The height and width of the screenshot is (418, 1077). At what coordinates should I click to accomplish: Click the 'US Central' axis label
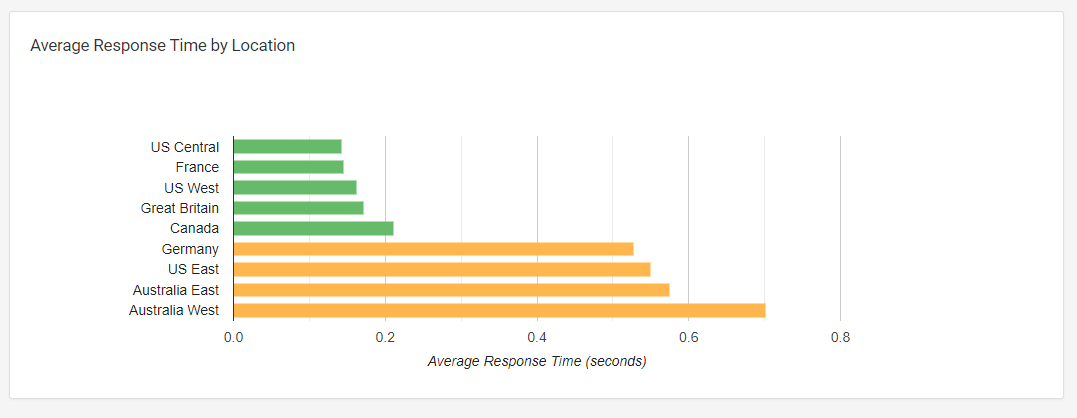tap(185, 147)
